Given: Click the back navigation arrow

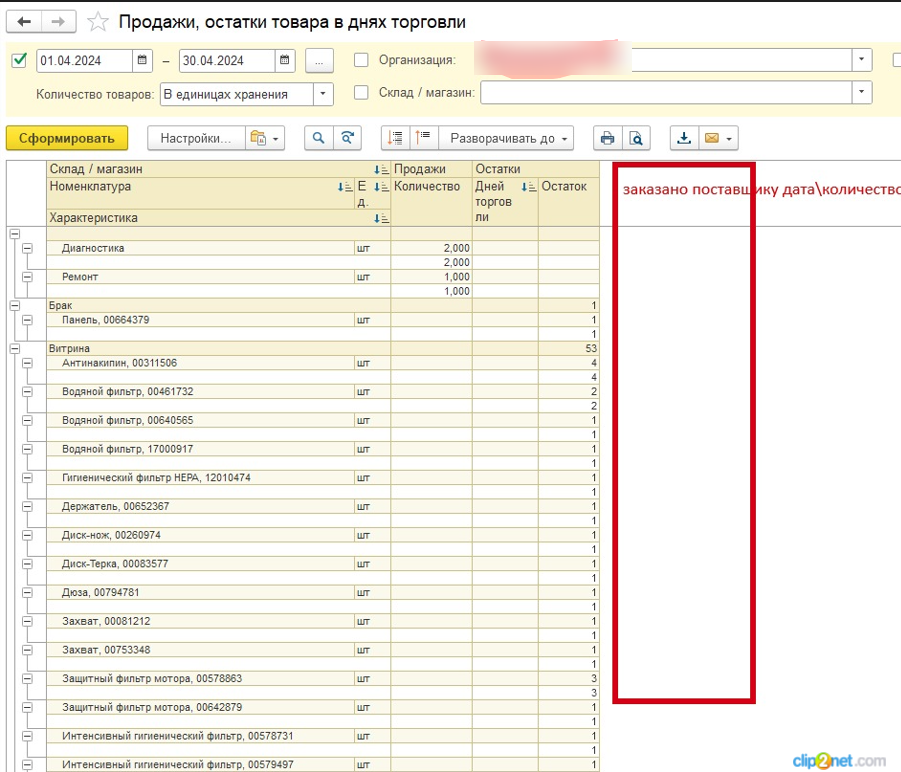Looking at the screenshot, I should click(24, 21).
